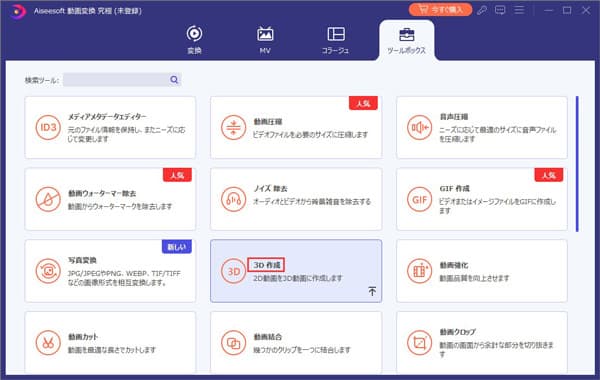The width and height of the screenshot is (600, 380).
Task: Open the ノイズ除去 tool title
Action: click(x=270, y=188)
